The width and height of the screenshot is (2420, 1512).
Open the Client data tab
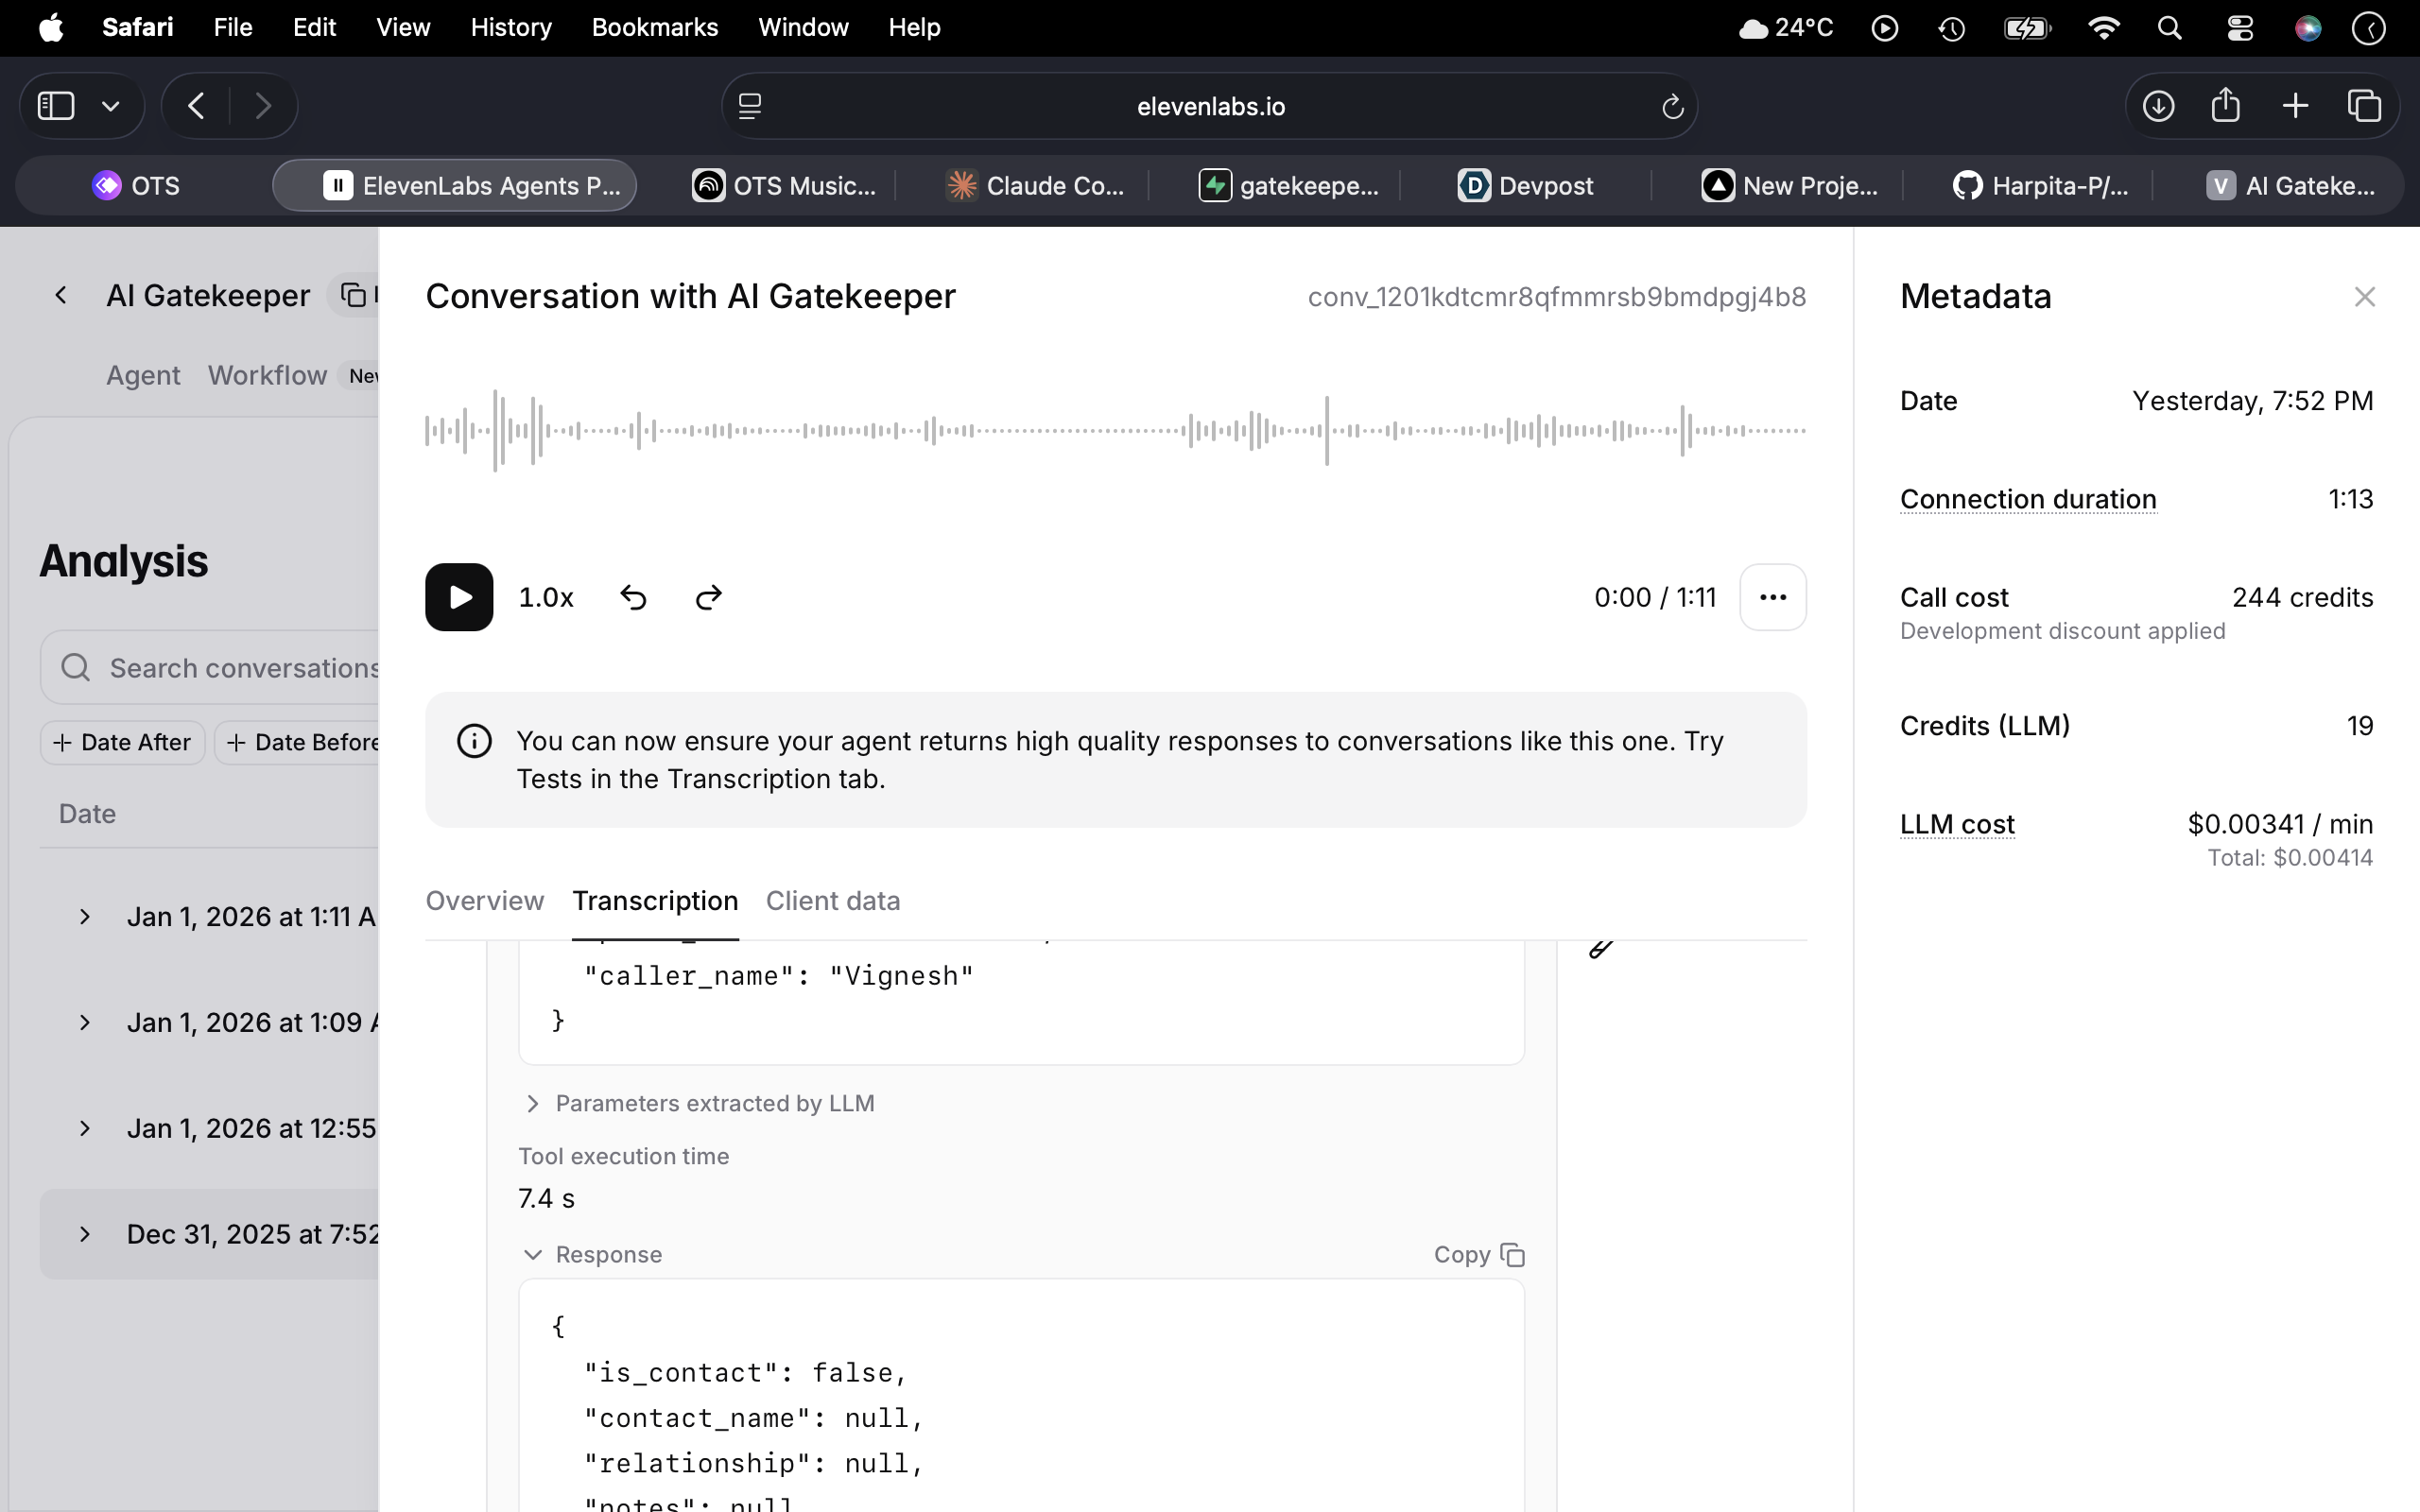click(833, 901)
